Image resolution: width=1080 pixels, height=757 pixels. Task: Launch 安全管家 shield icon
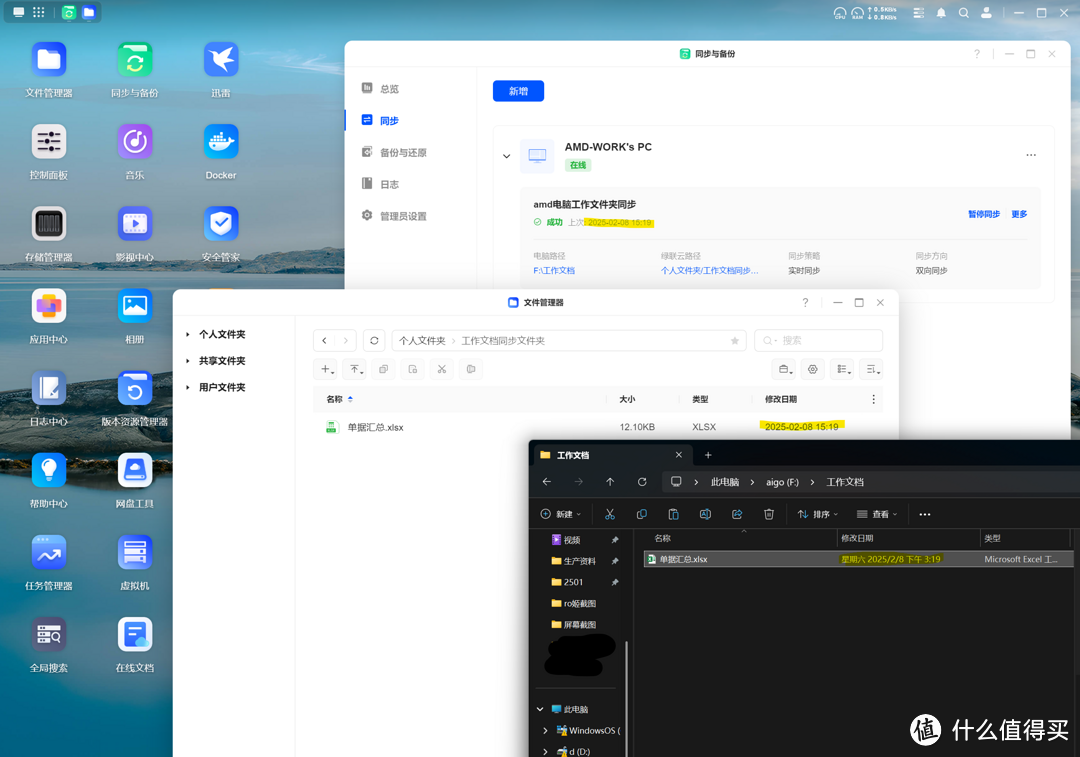[221, 225]
